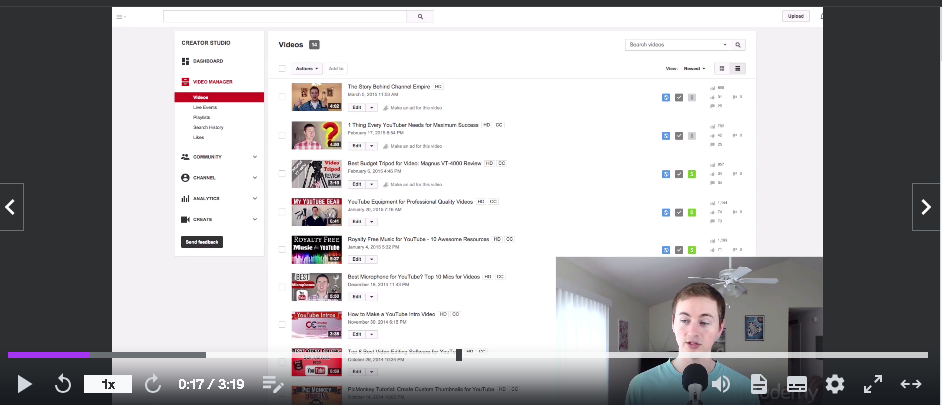Rewind the lecture a few seconds

63,384
